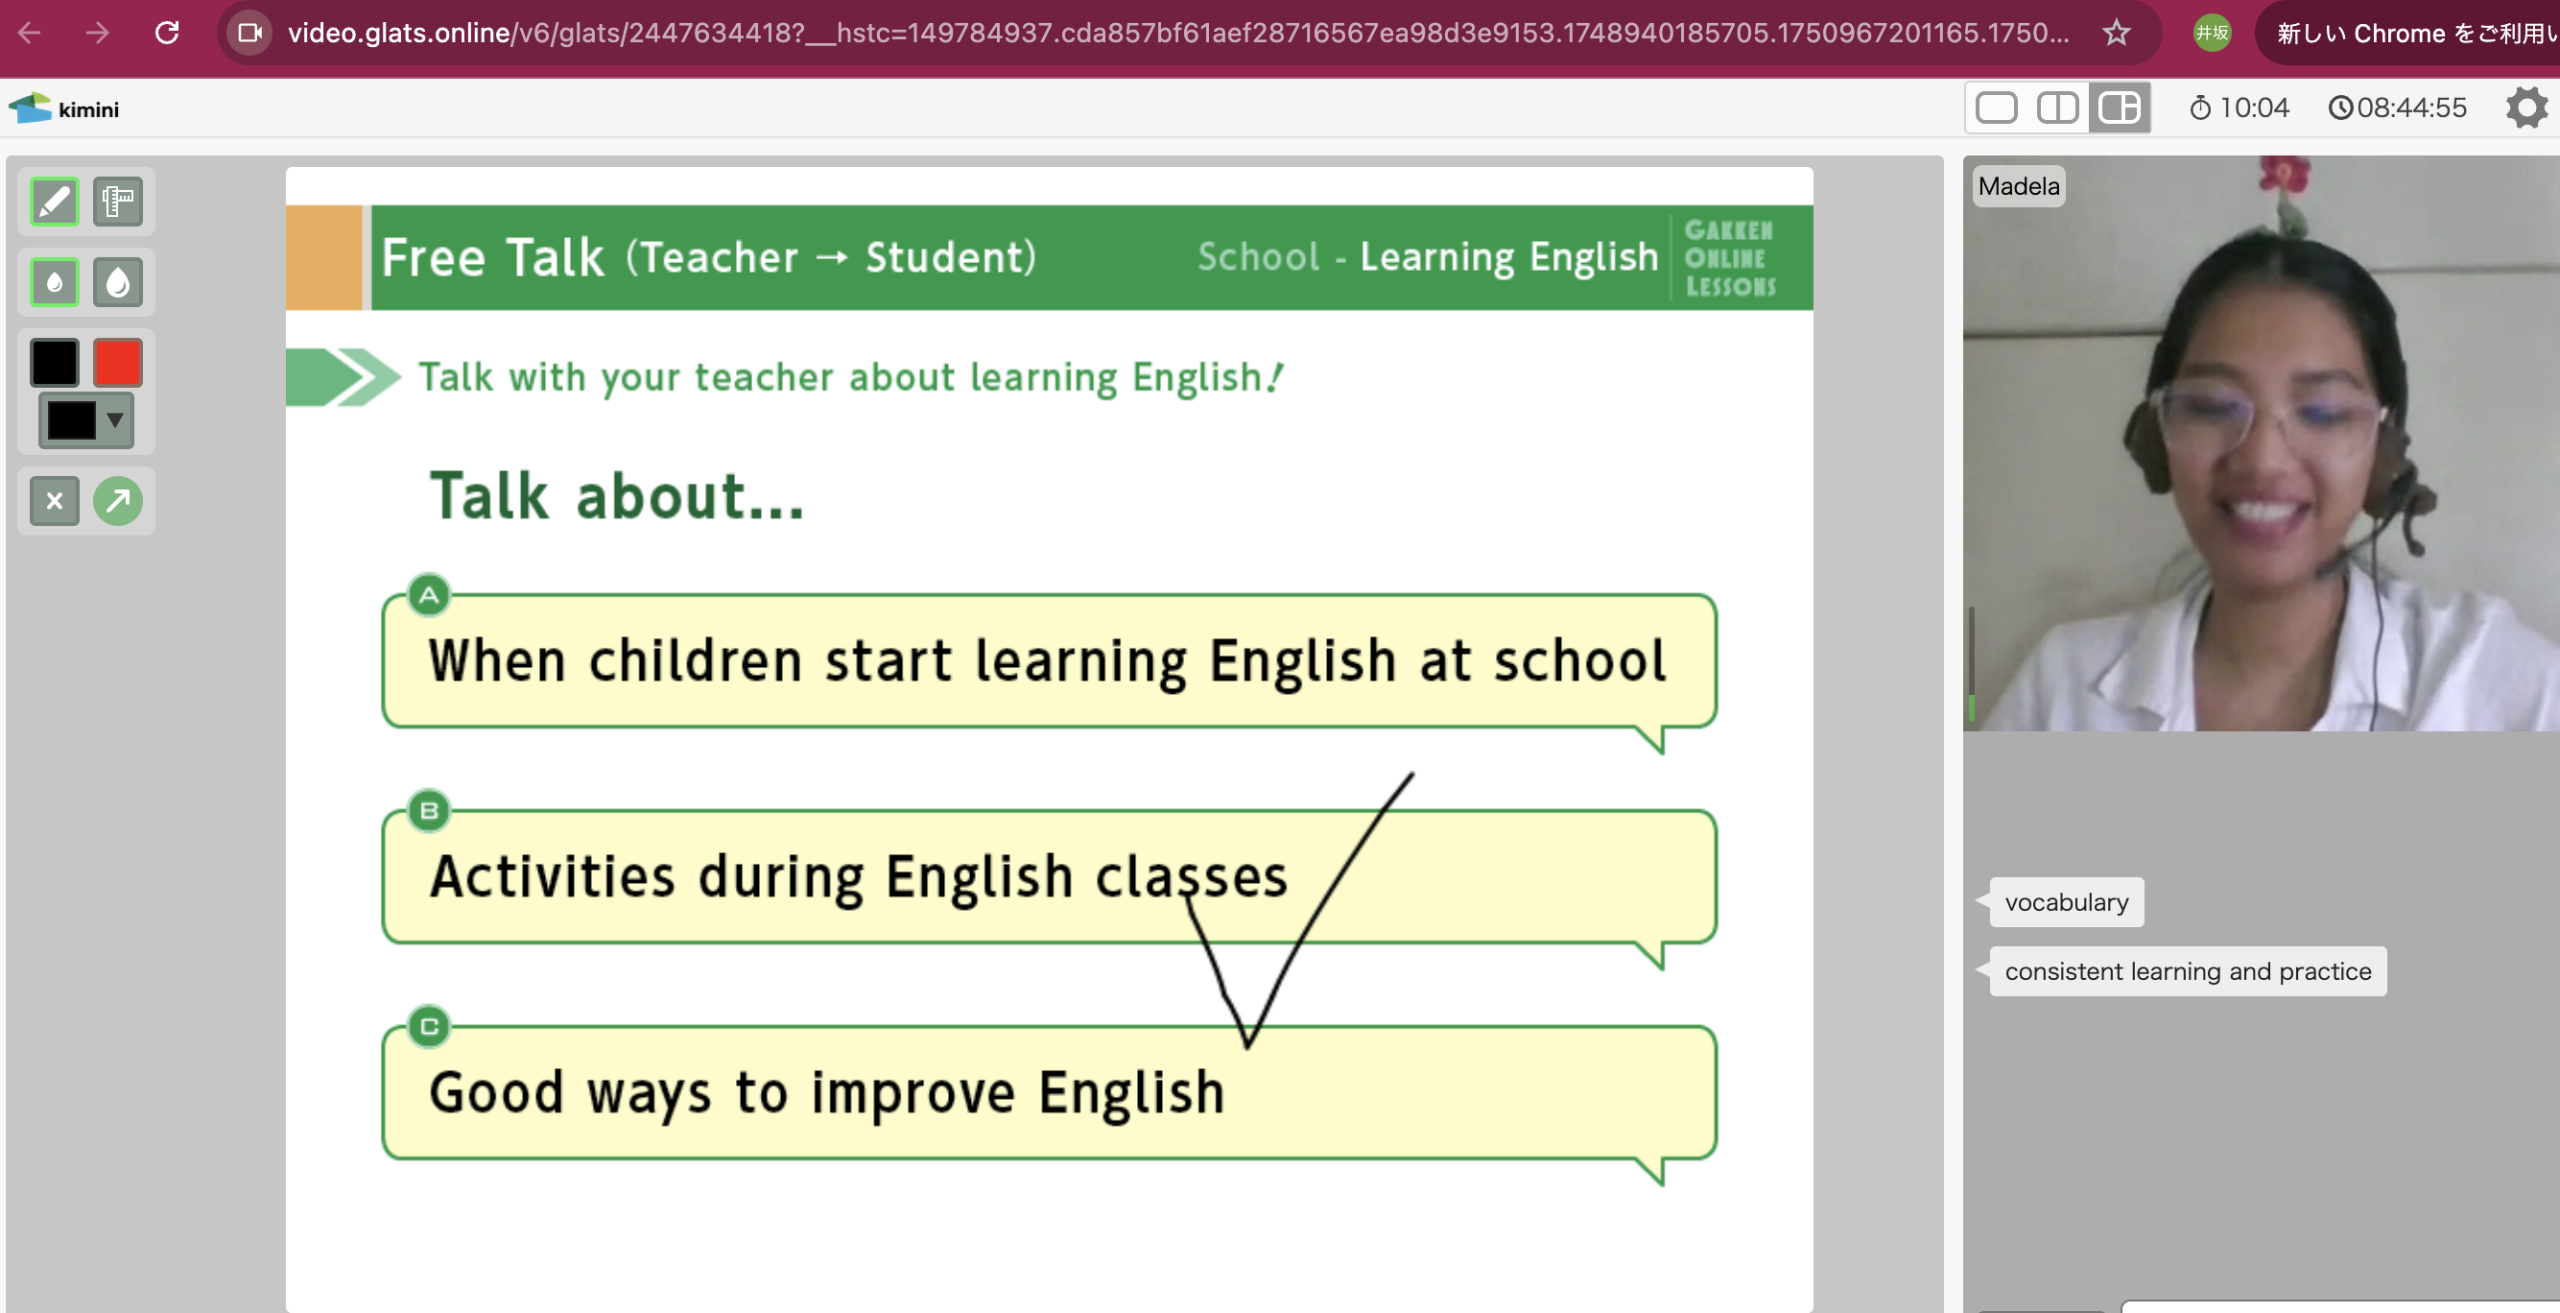
Task: Select the pen drawing tool
Action: point(54,202)
